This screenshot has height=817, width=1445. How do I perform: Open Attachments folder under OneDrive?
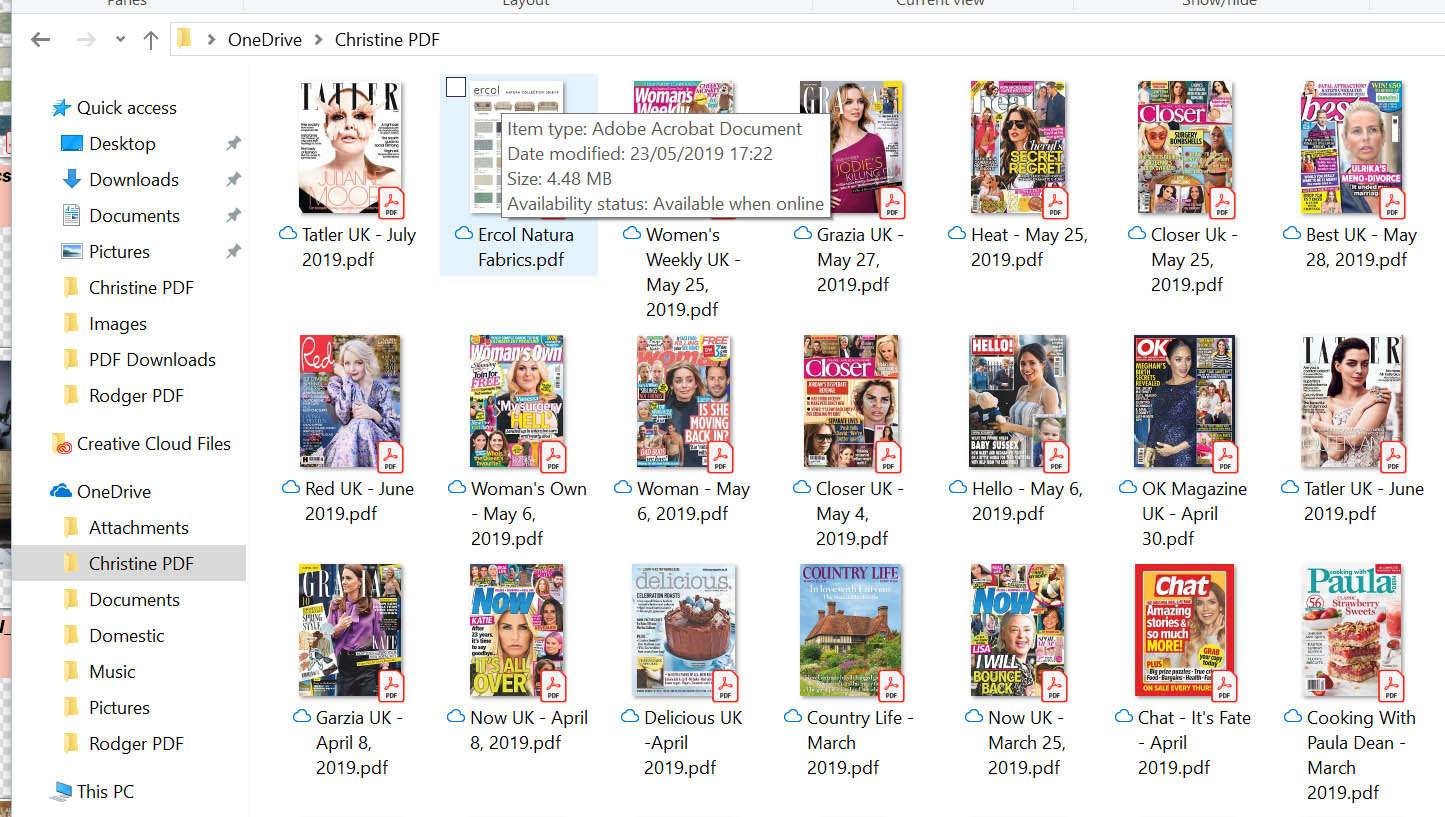pos(139,528)
